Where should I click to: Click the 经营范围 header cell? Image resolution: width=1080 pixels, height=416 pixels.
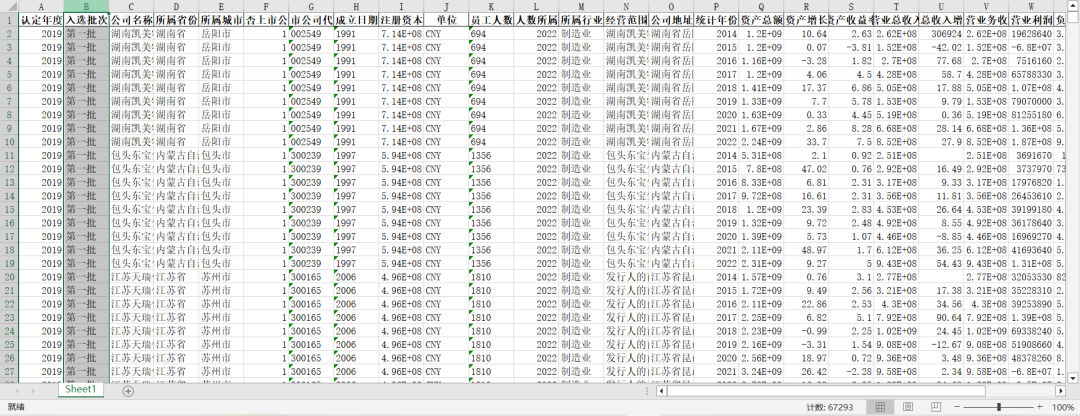[626, 19]
